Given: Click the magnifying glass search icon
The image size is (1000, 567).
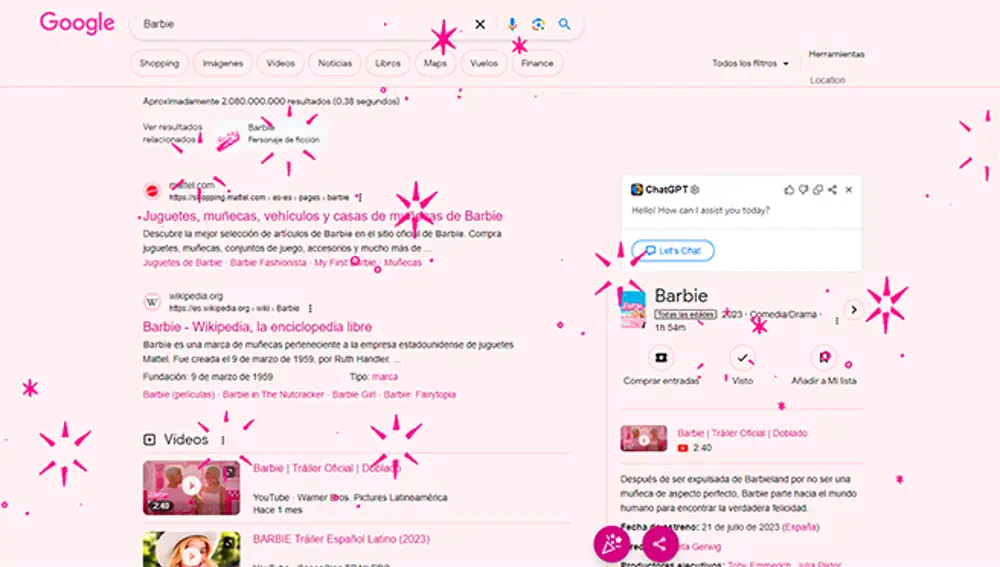Looking at the screenshot, I should tap(564, 24).
